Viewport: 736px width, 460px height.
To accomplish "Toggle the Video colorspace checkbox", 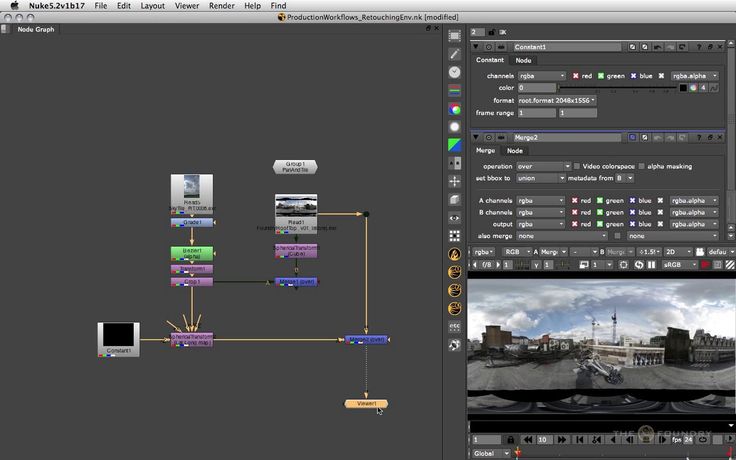I will coord(577,166).
